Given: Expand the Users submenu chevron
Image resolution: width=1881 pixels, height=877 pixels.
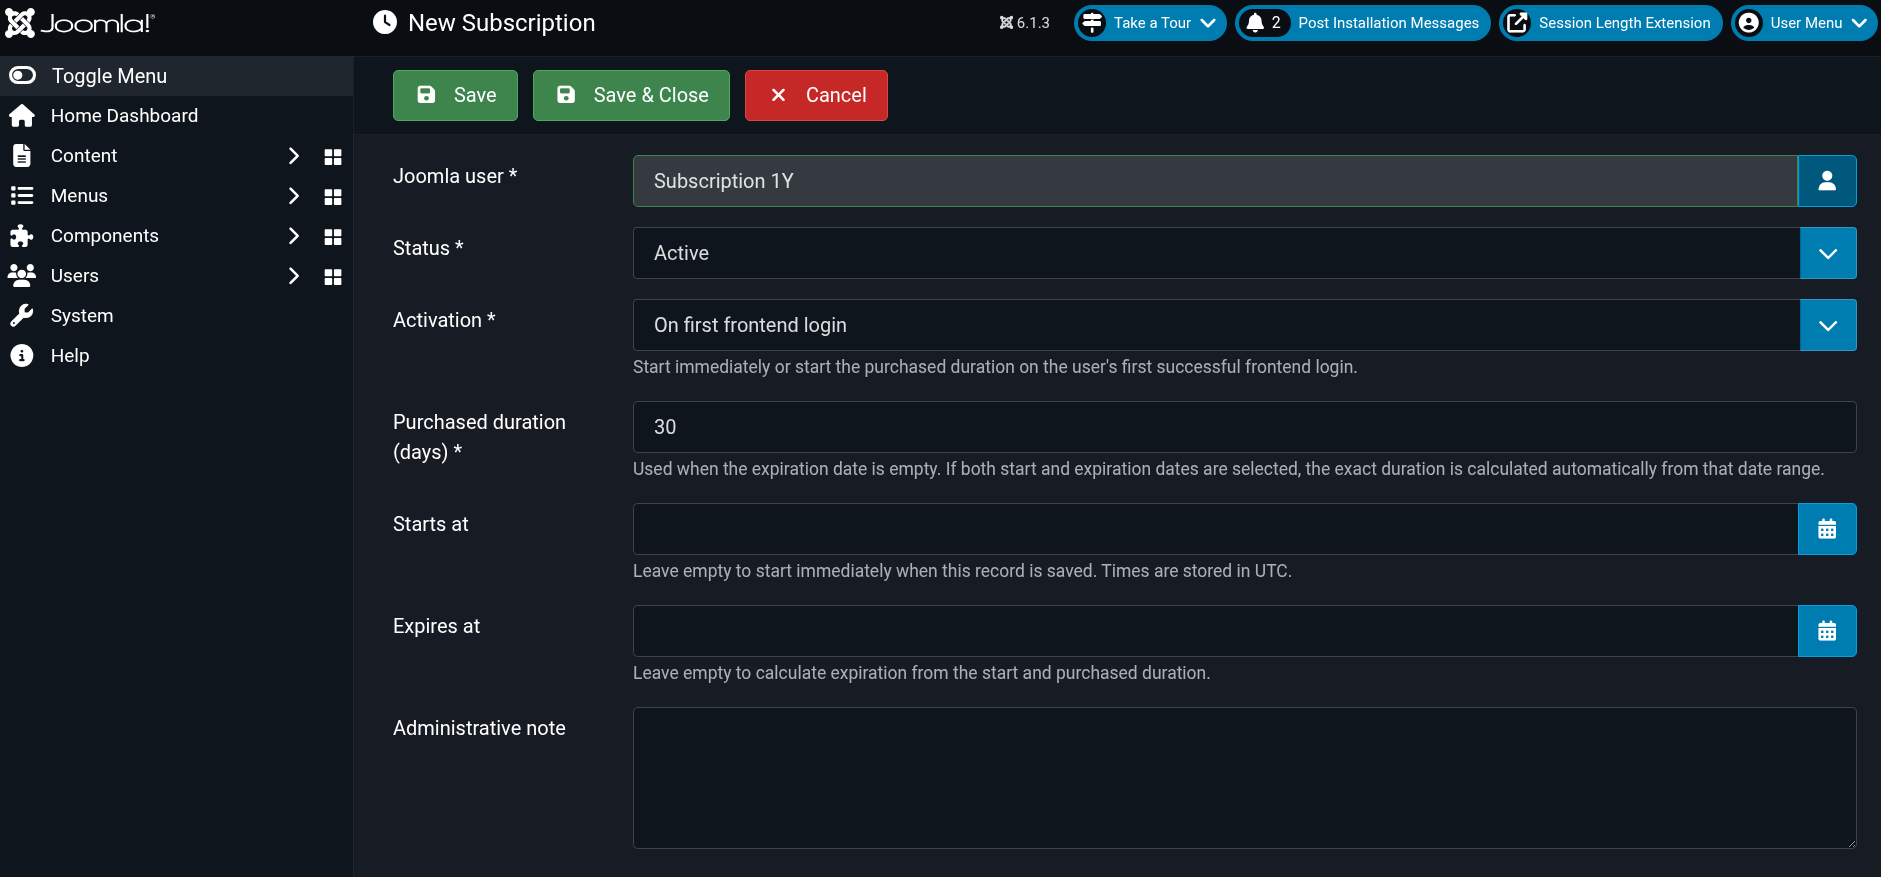Looking at the screenshot, I should click(x=293, y=276).
